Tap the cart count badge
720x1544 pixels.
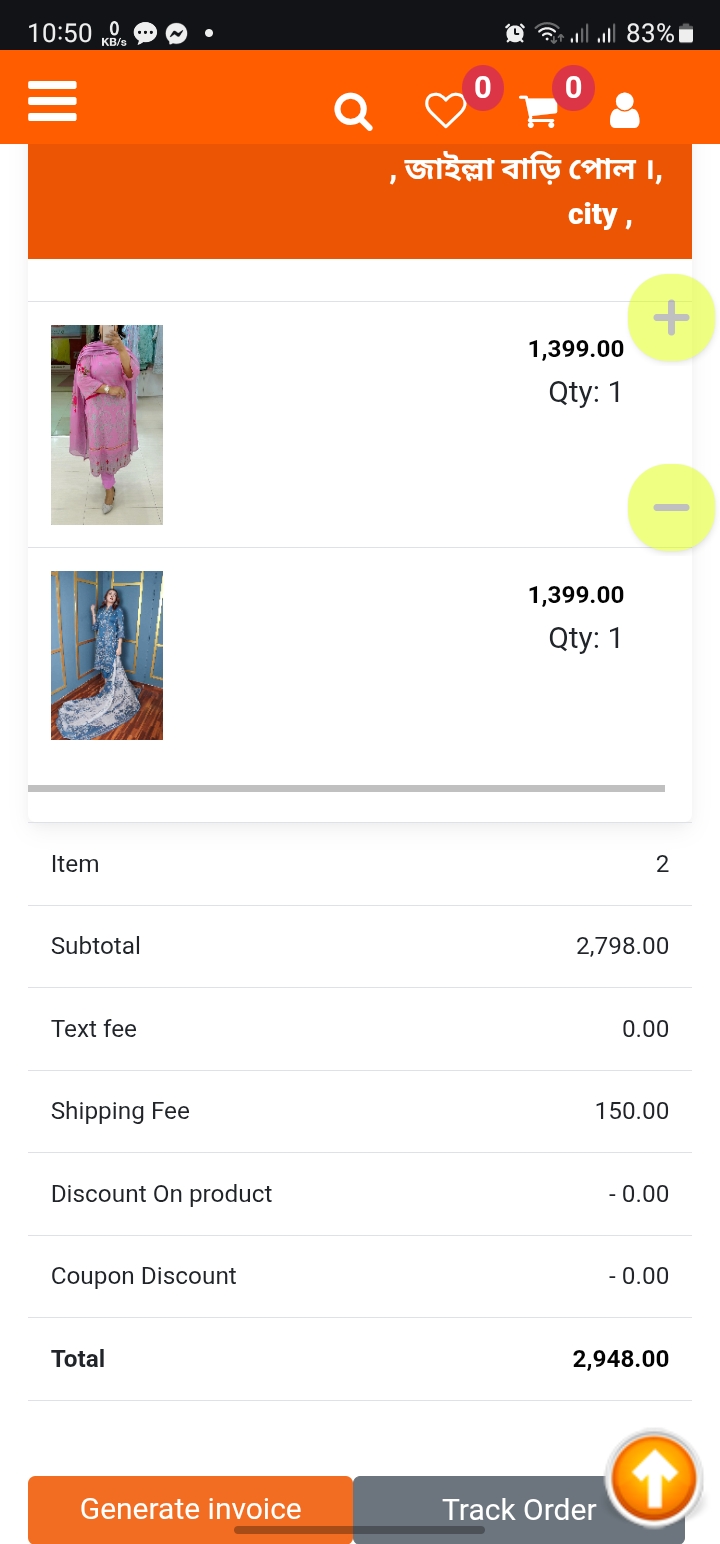tap(573, 88)
